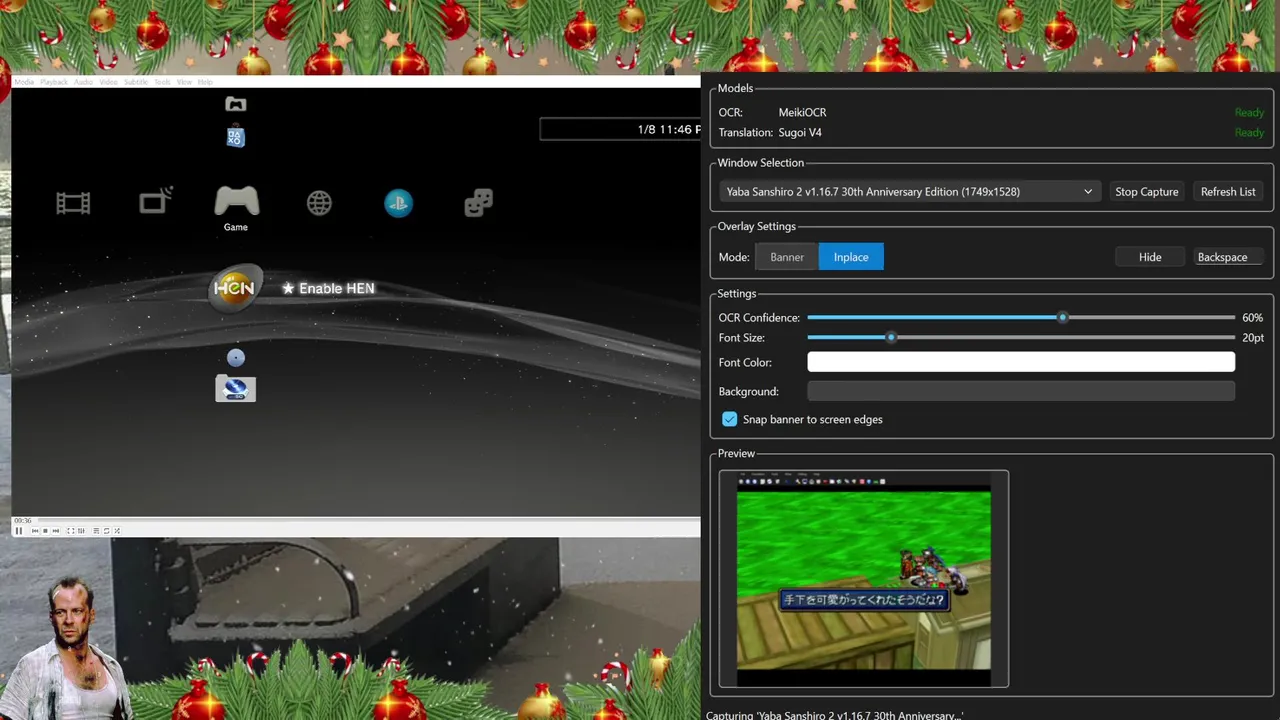Viewport: 1280px width, 720px height.
Task: Open the Font Color white swatch
Action: point(1021,362)
